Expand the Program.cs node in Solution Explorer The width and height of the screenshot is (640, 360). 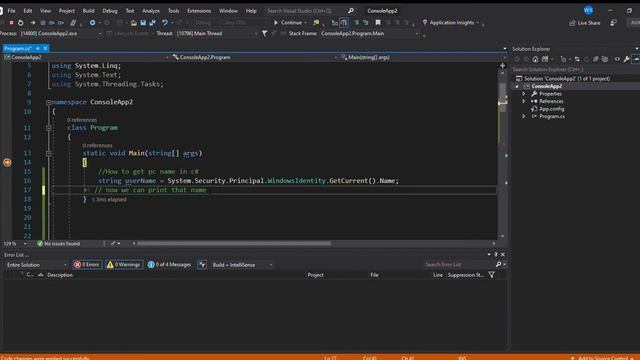[524, 116]
